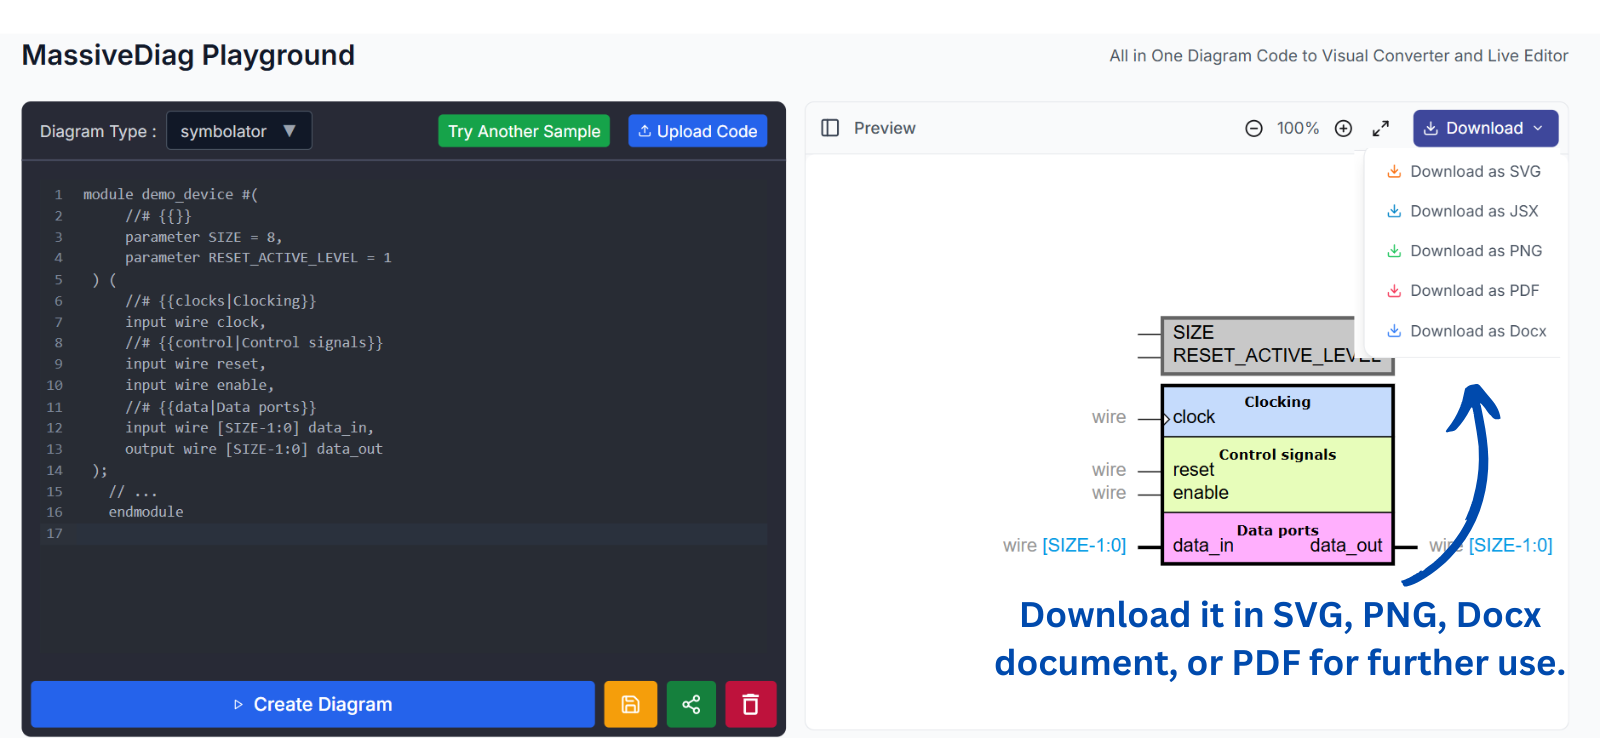Screen dimensions: 1600x750
Task: Choose Download as PNG
Action: (1464, 251)
